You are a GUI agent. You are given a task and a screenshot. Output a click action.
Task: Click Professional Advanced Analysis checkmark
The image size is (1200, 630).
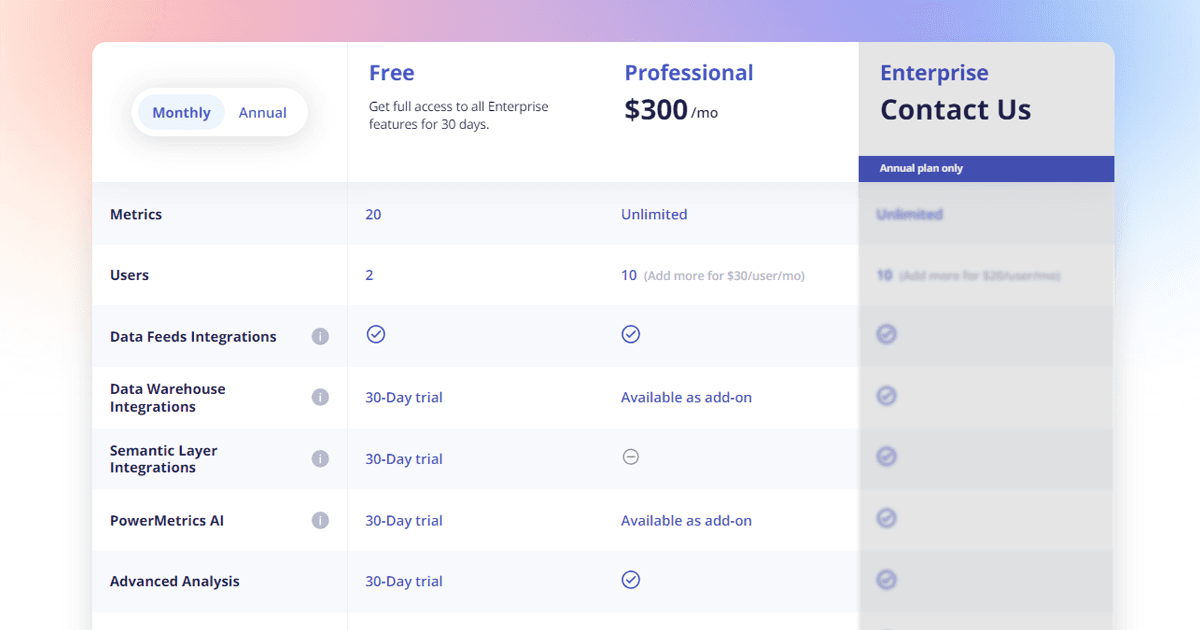pyautogui.click(x=631, y=580)
